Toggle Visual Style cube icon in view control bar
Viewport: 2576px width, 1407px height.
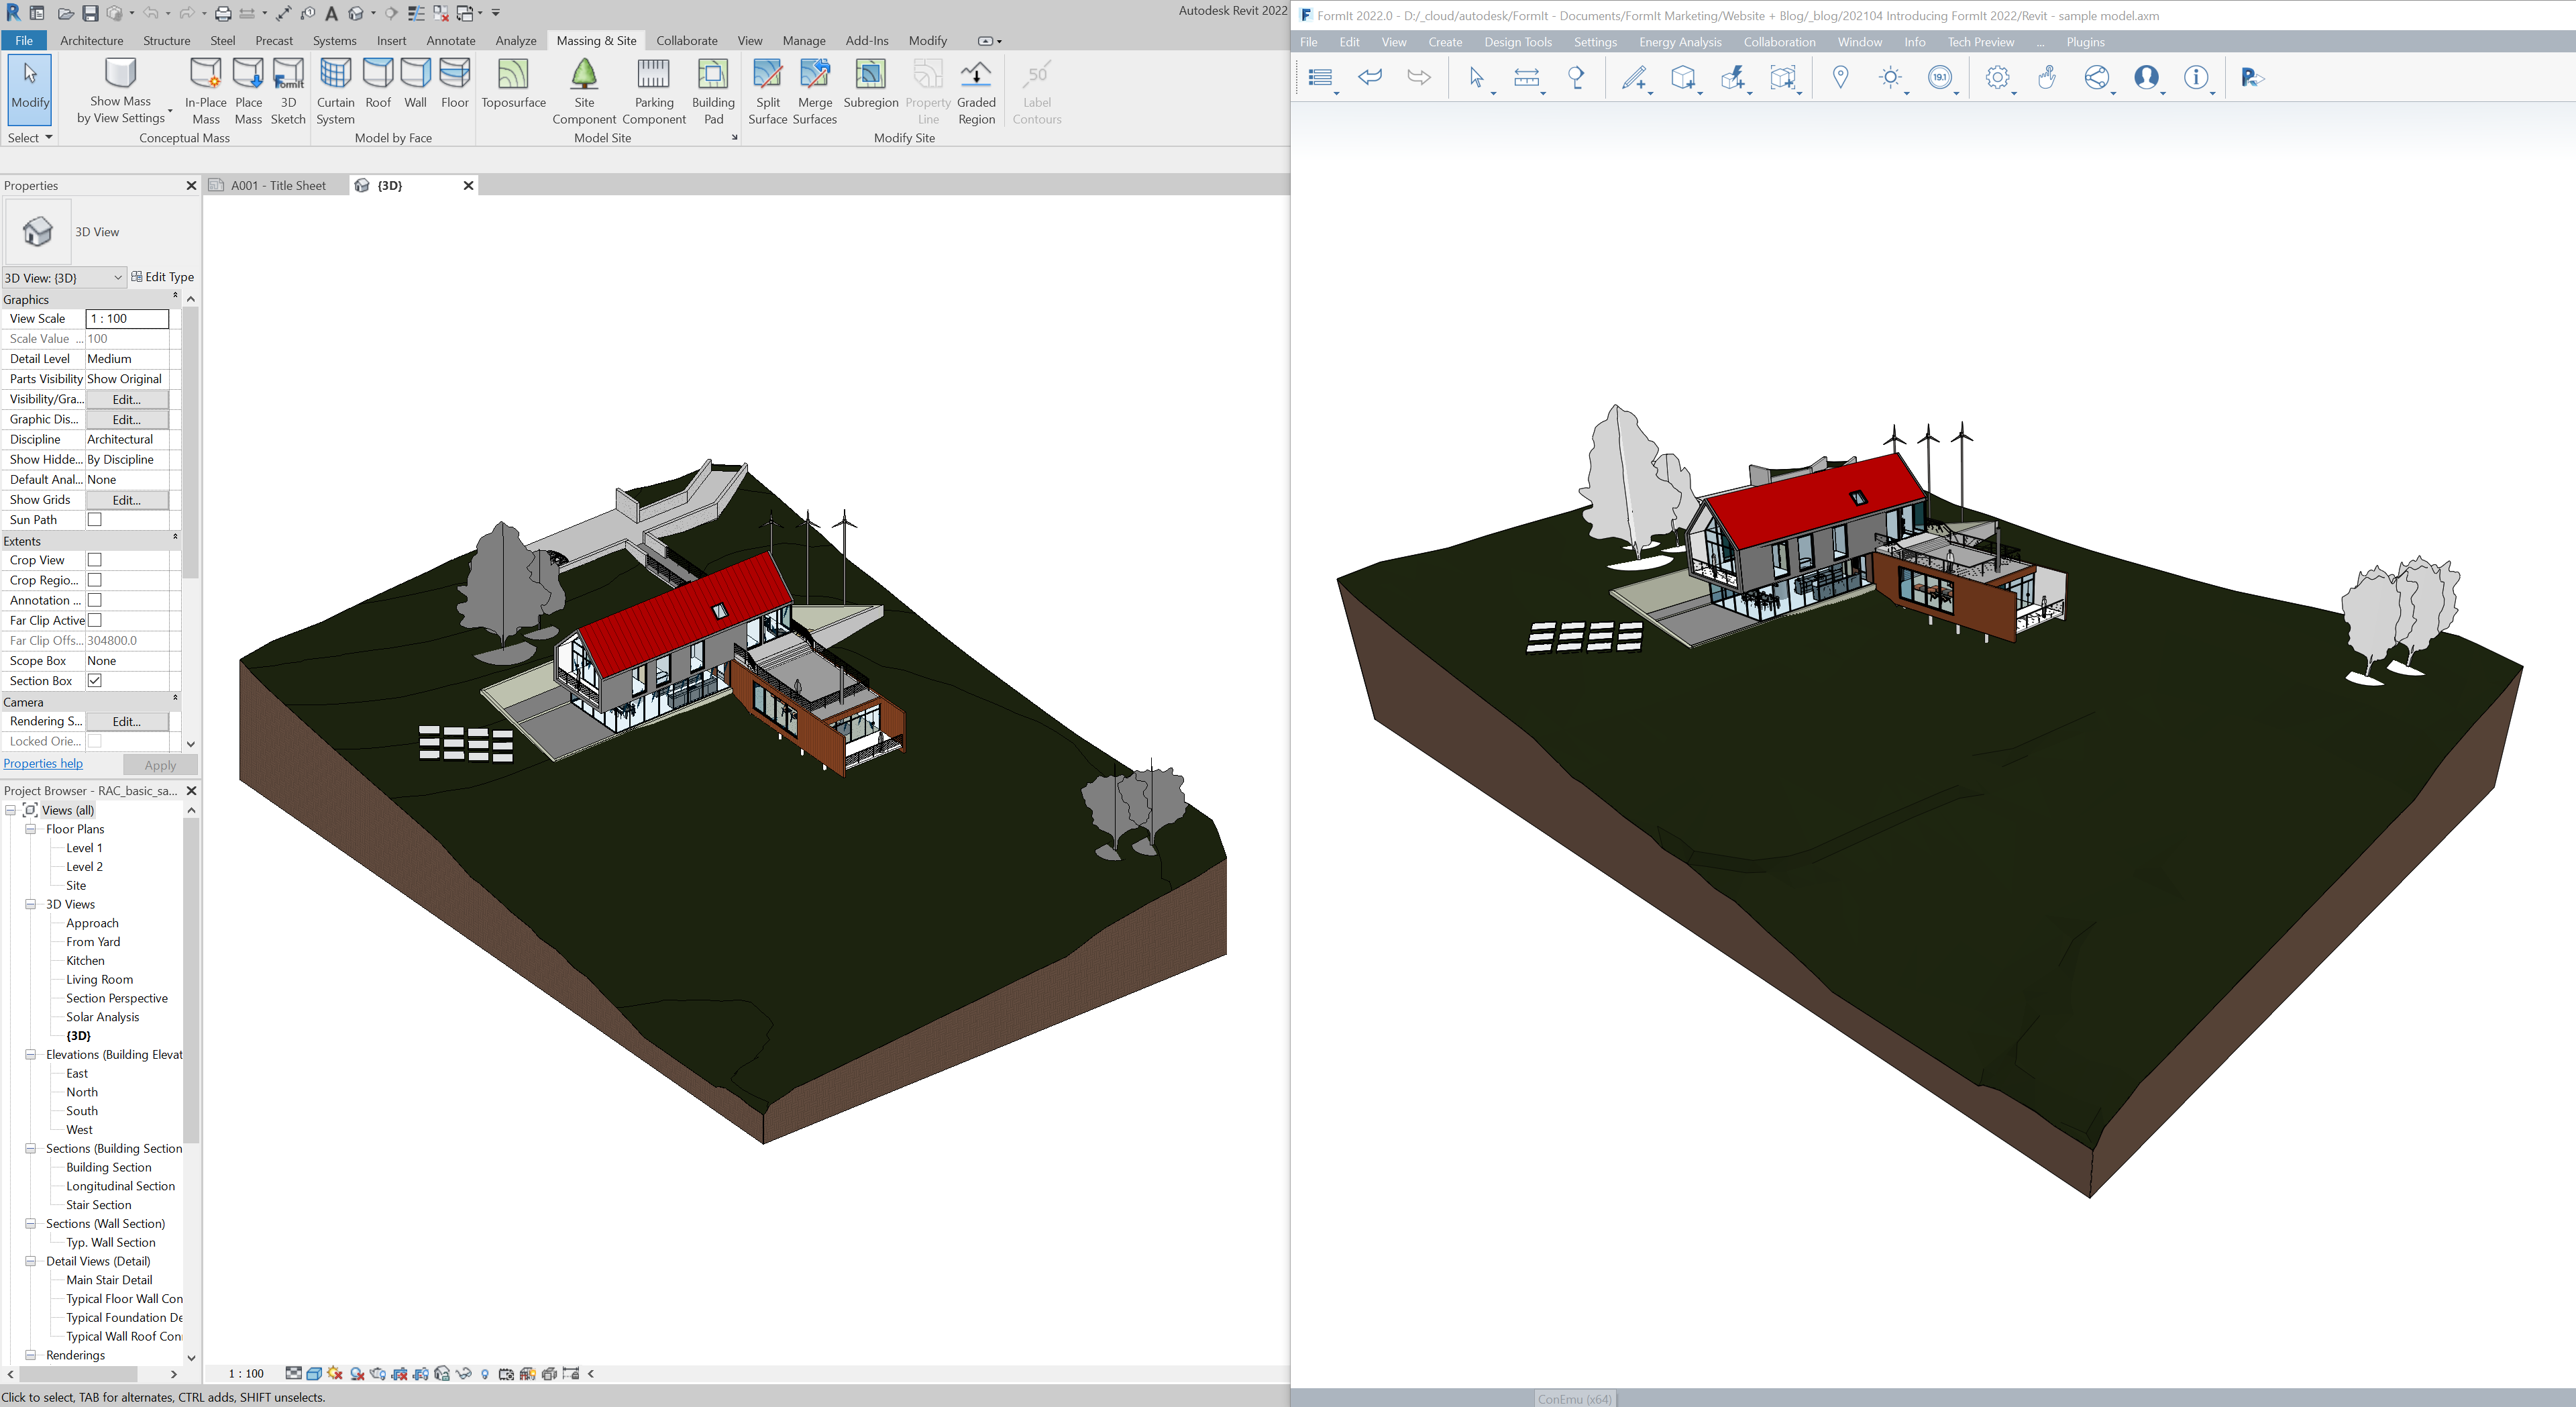[314, 1373]
